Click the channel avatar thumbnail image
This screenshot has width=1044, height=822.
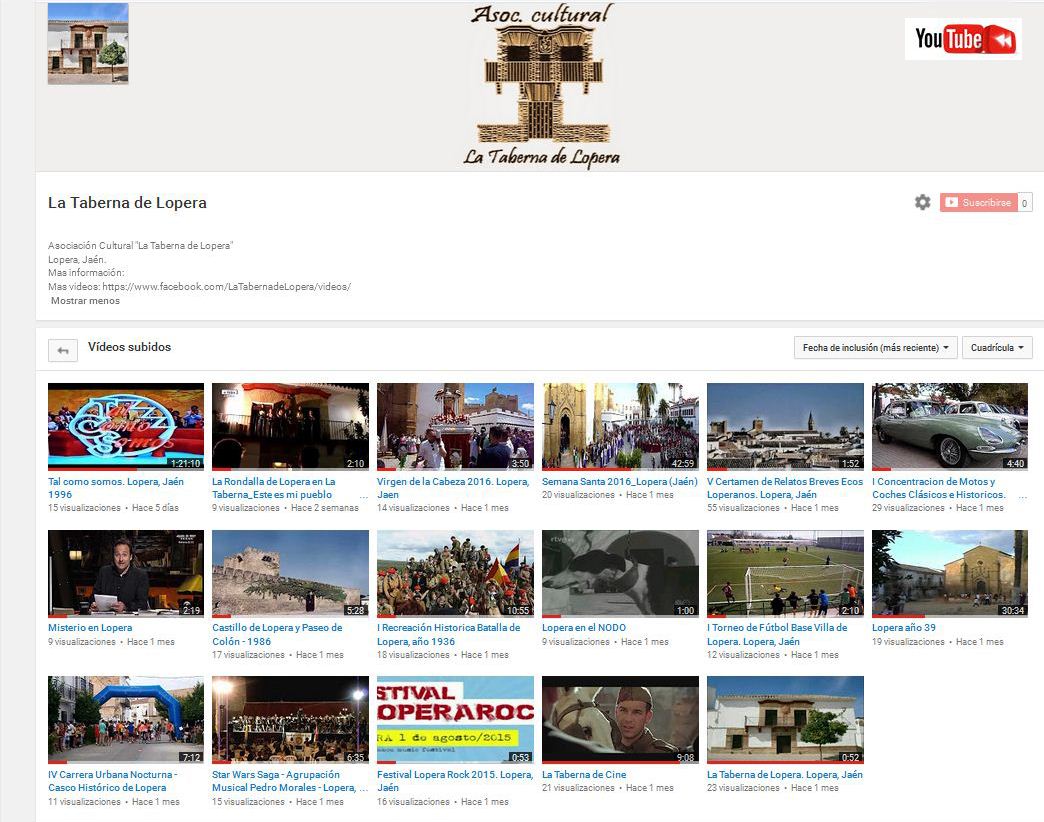point(88,44)
